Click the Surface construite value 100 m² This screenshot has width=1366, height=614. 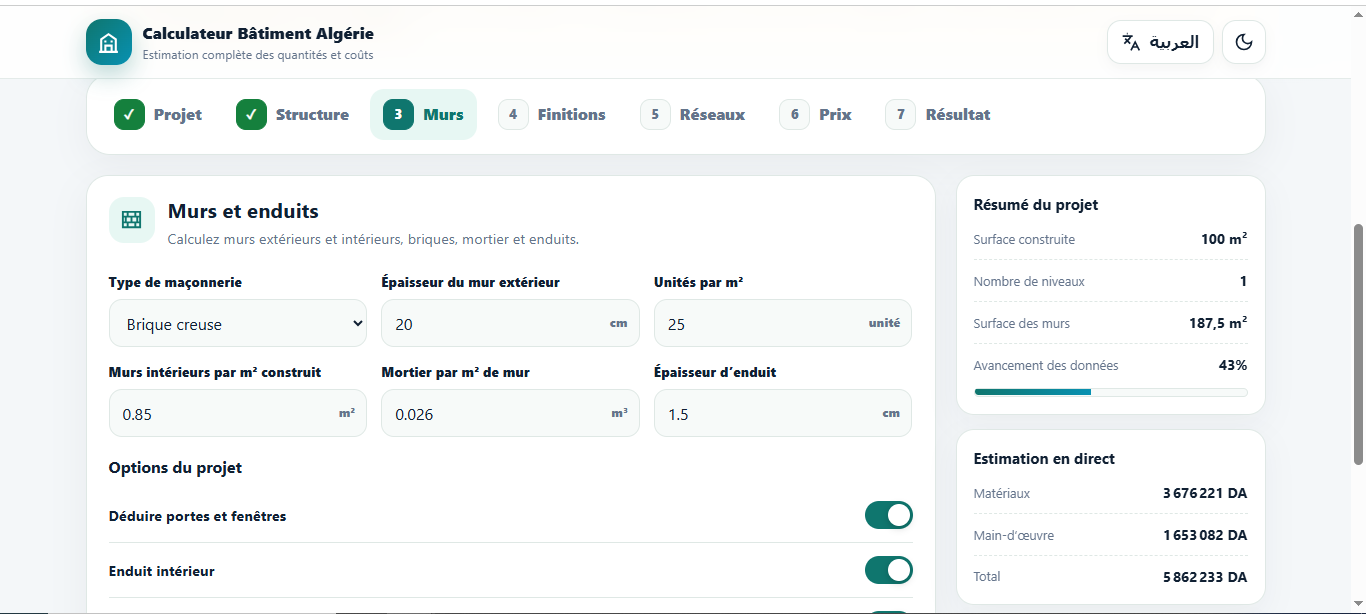(1224, 239)
